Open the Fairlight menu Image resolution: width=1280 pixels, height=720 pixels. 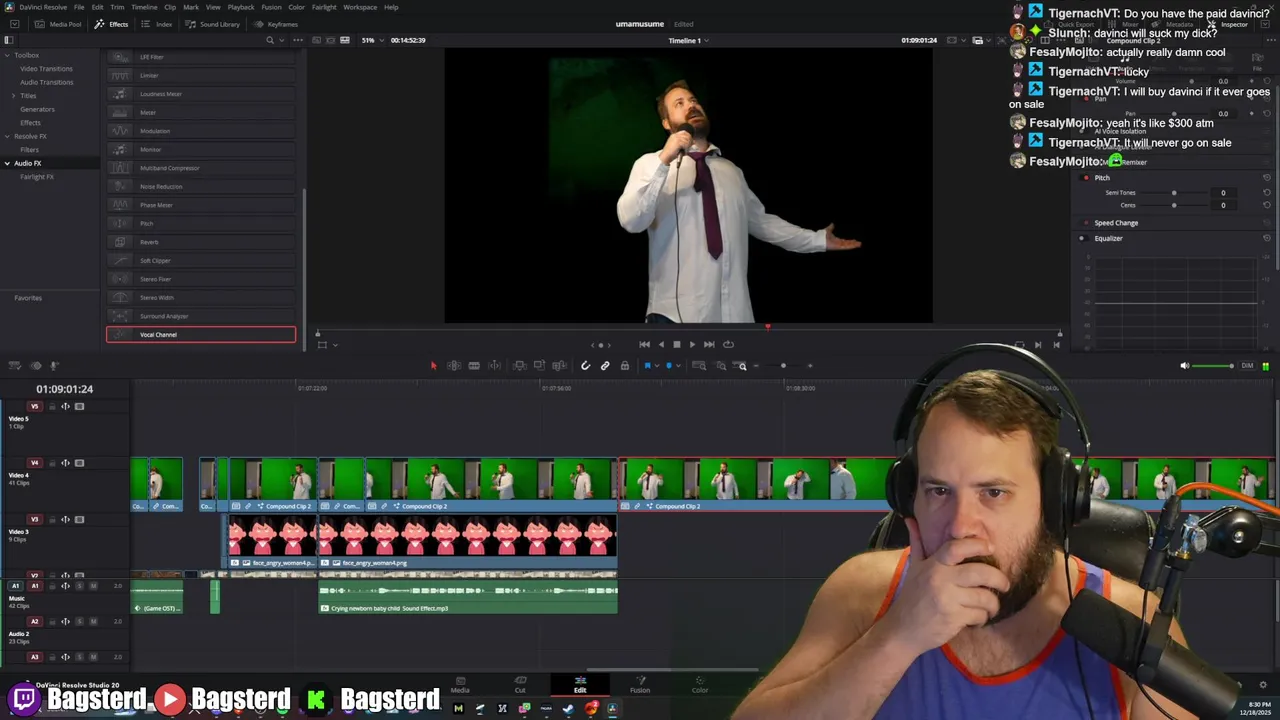point(323,7)
